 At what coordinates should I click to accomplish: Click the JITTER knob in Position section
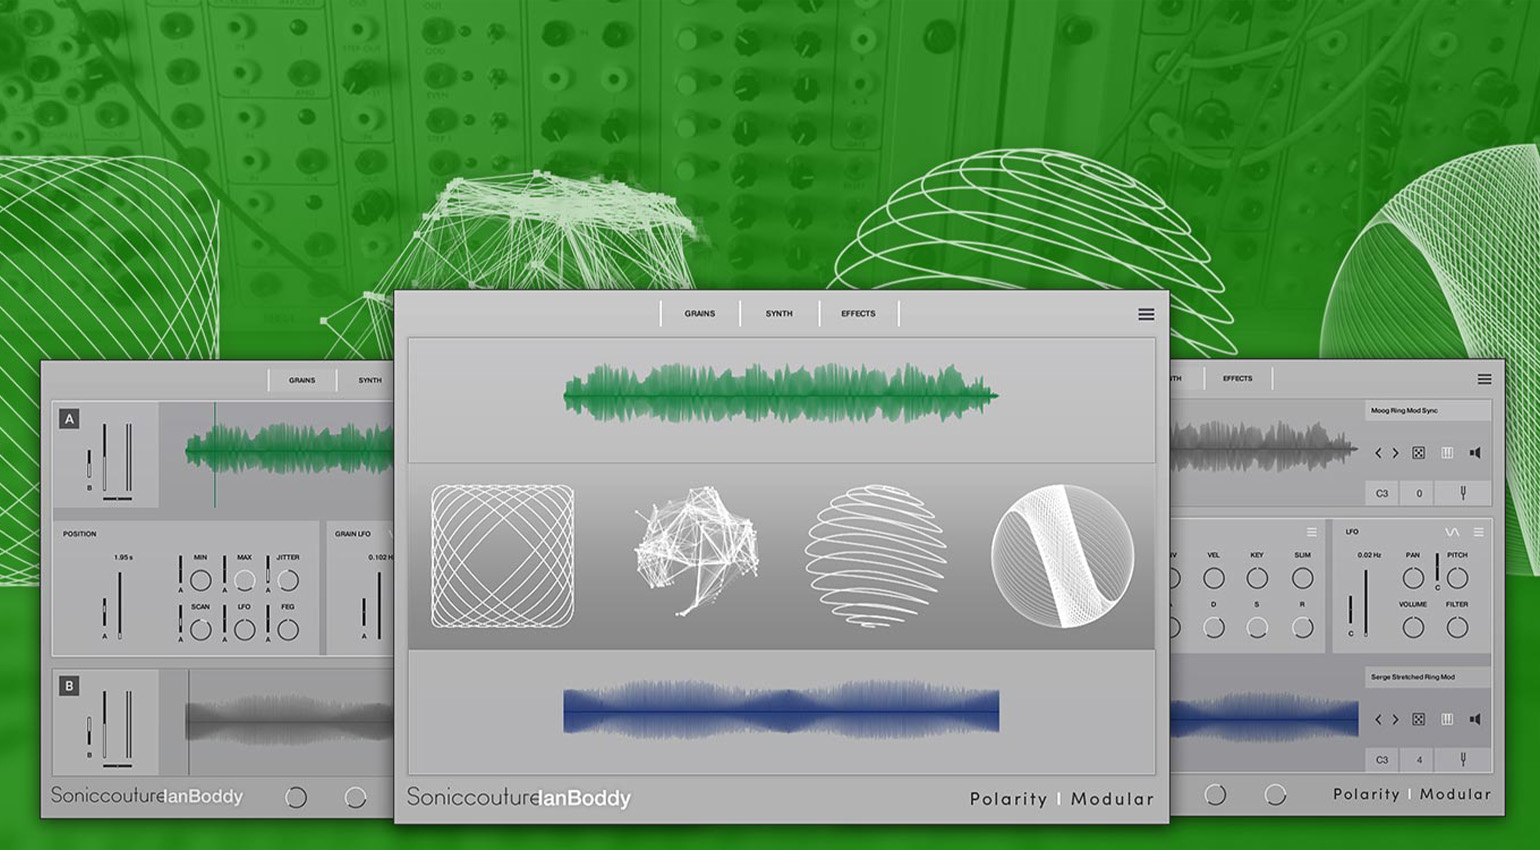288,580
